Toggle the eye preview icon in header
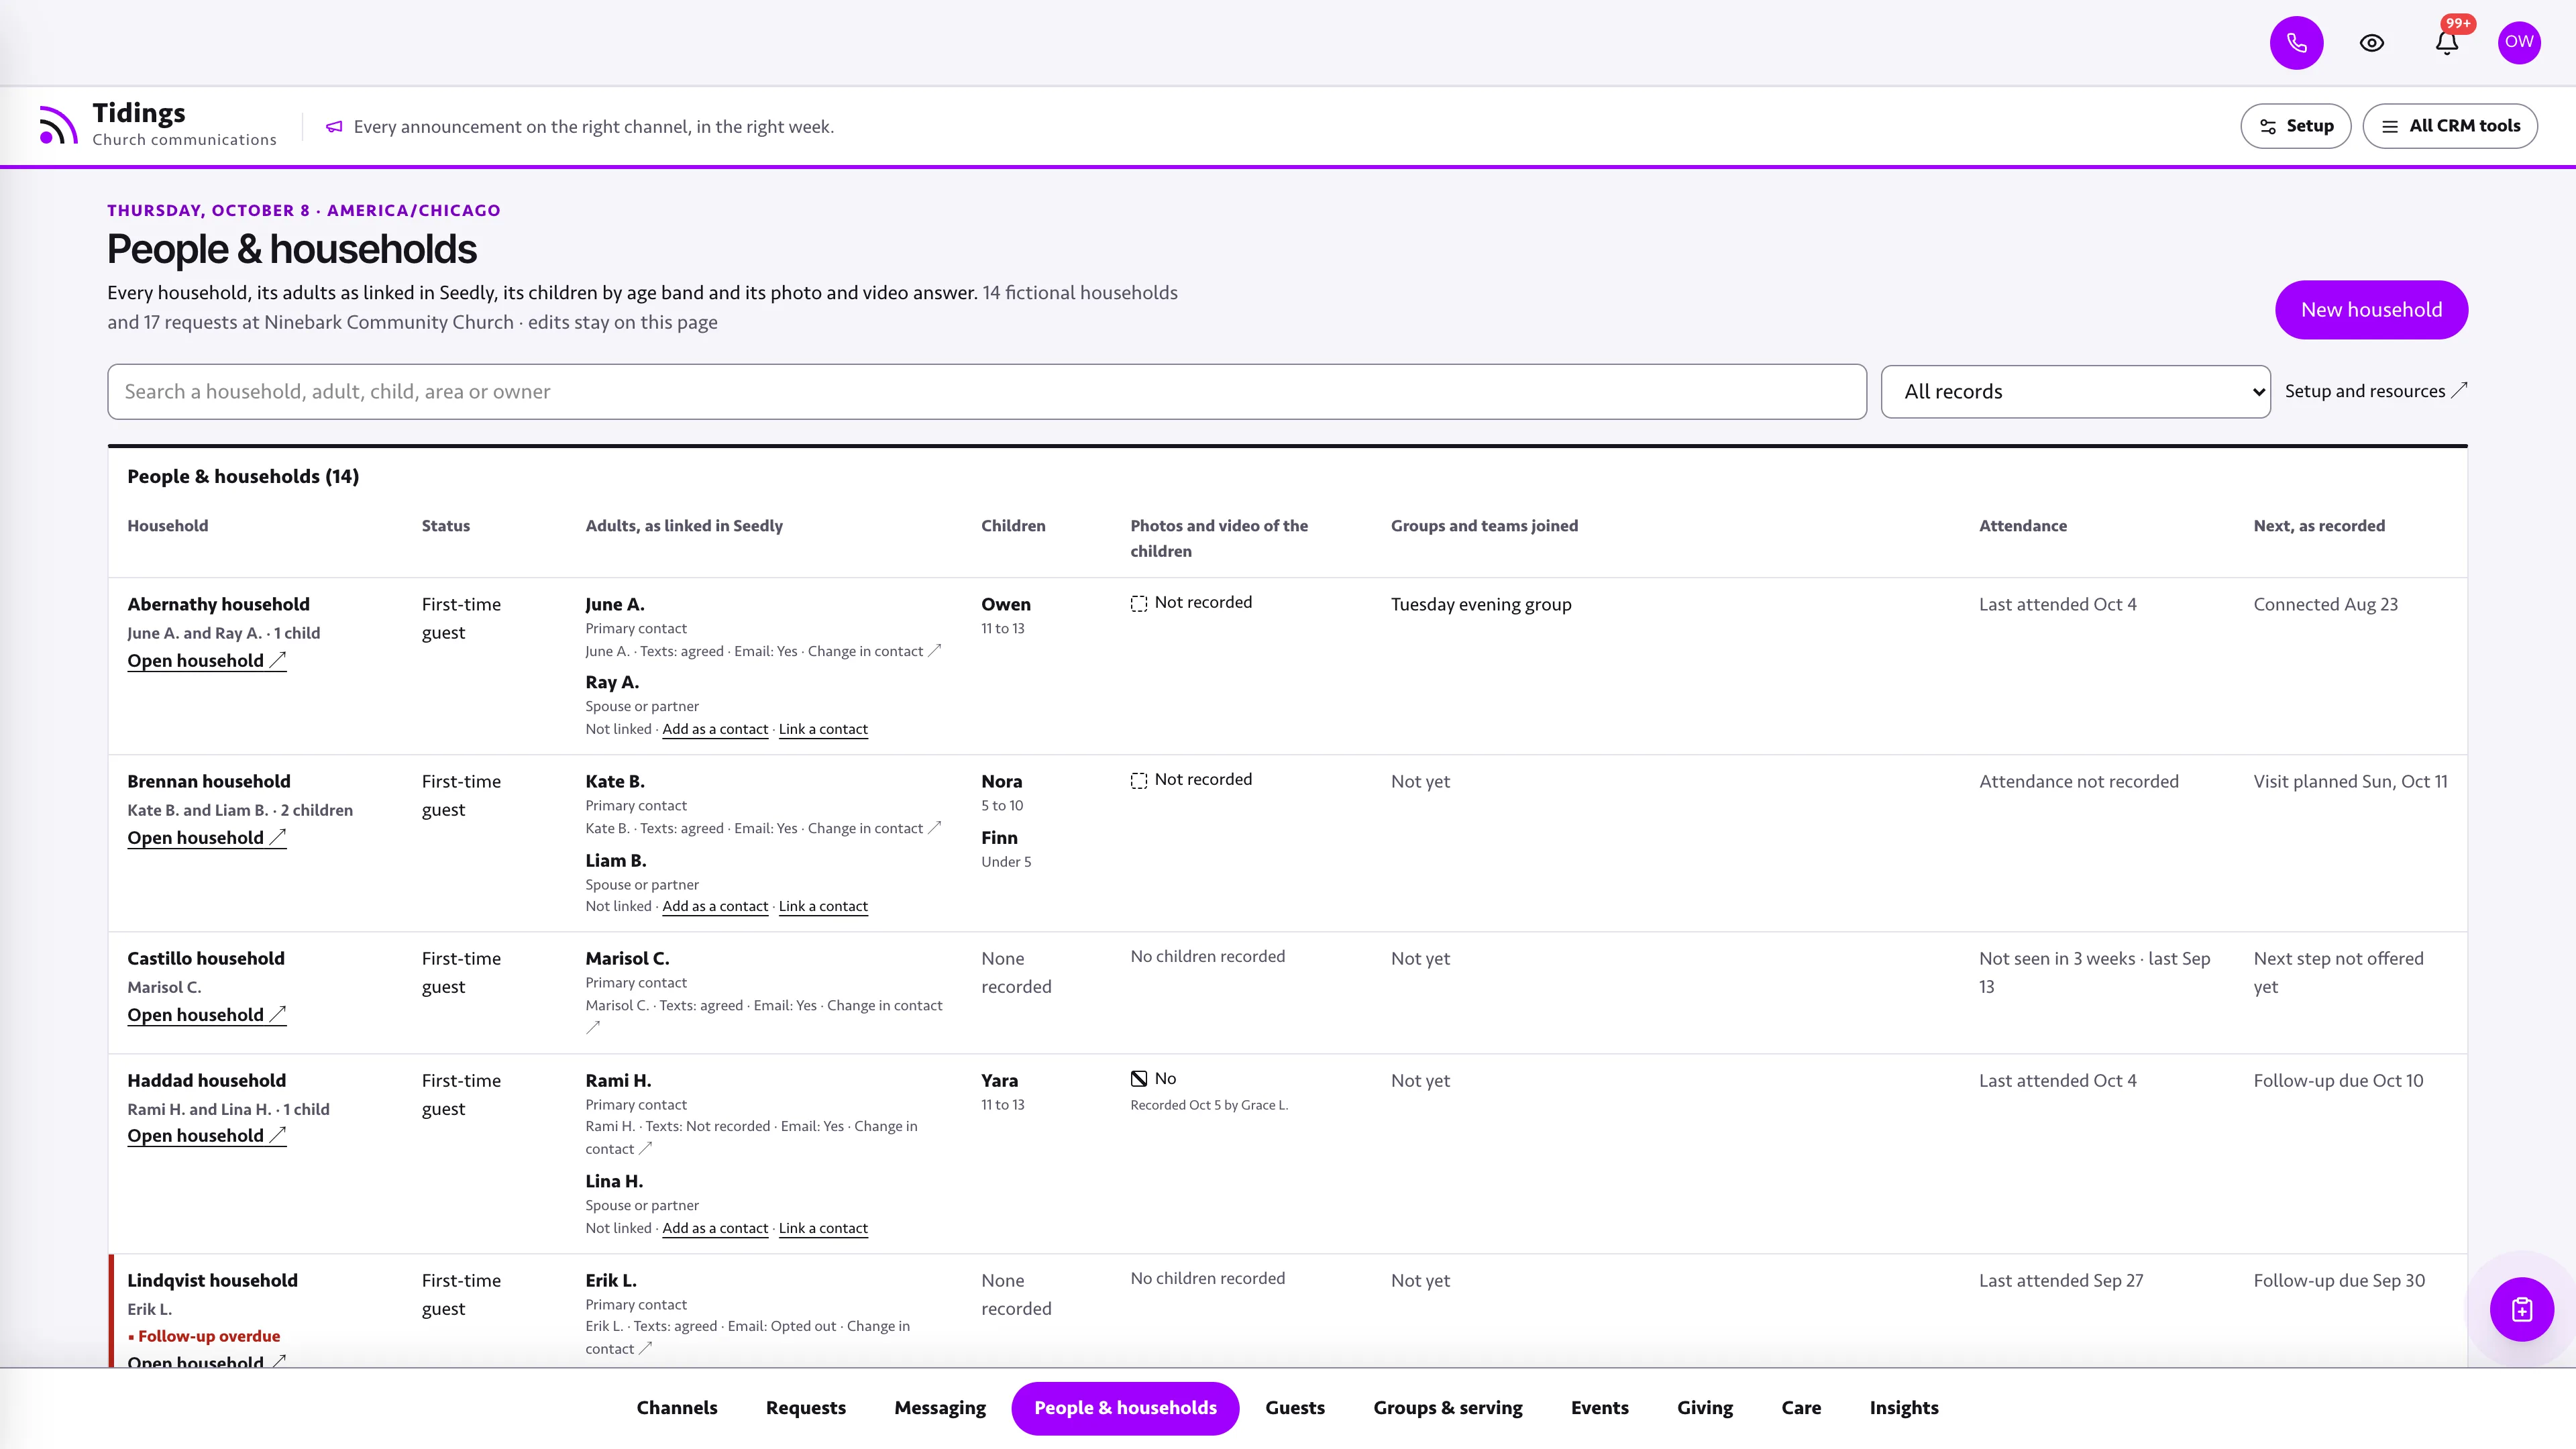The height and width of the screenshot is (1449, 2576). (x=2372, y=43)
